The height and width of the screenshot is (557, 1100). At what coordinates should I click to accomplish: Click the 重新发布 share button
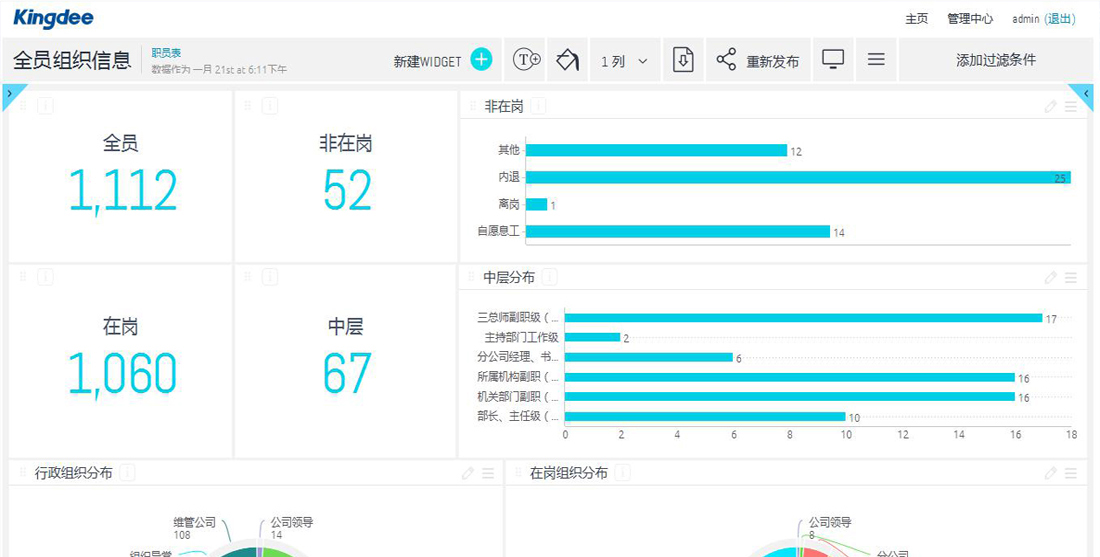(x=758, y=61)
